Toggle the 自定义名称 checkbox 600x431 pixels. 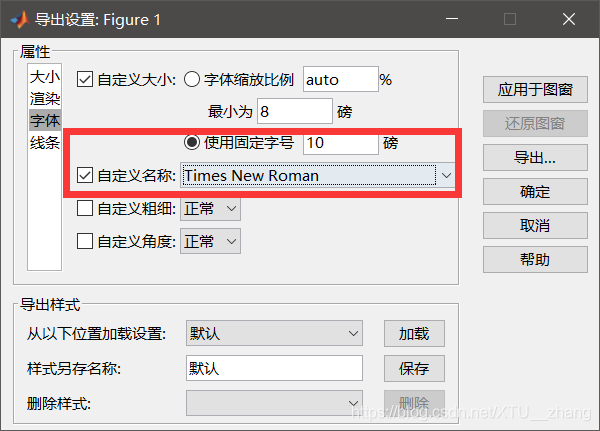click(x=85, y=175)
